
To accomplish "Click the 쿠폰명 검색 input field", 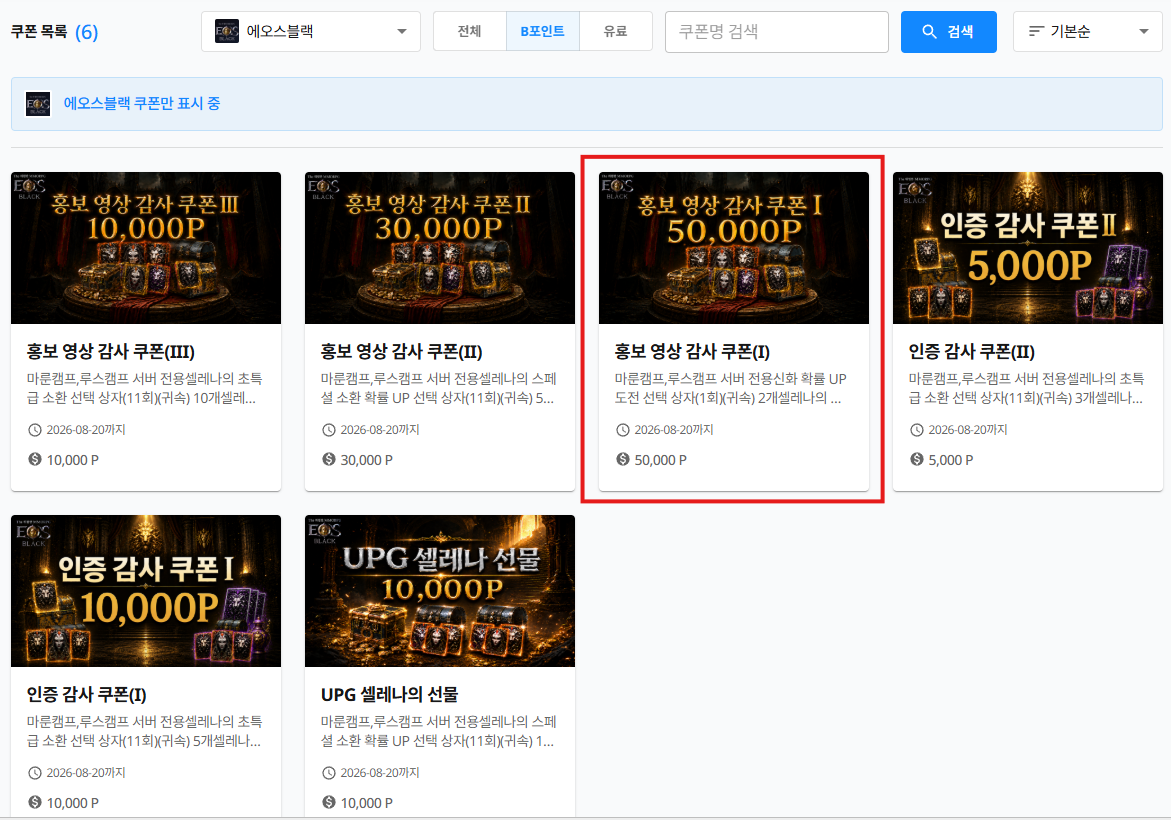I will point(777,31).
